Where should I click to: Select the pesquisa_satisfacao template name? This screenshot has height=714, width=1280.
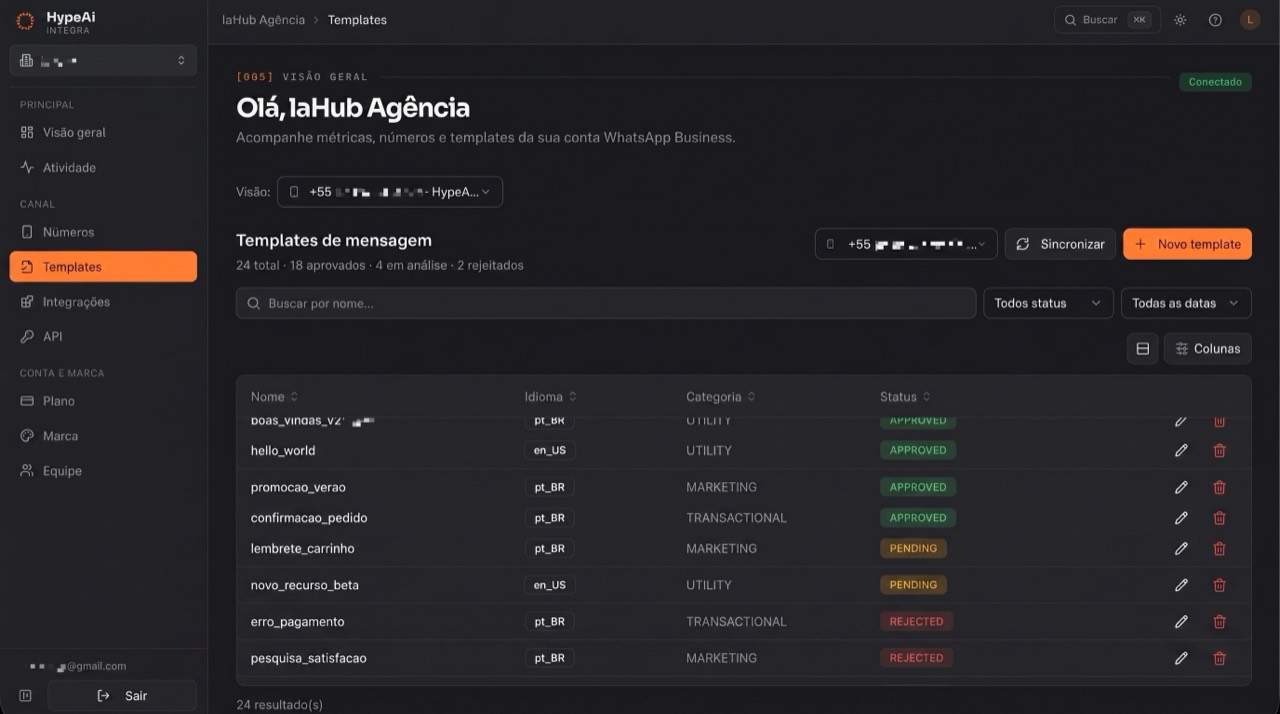point(308,658)
